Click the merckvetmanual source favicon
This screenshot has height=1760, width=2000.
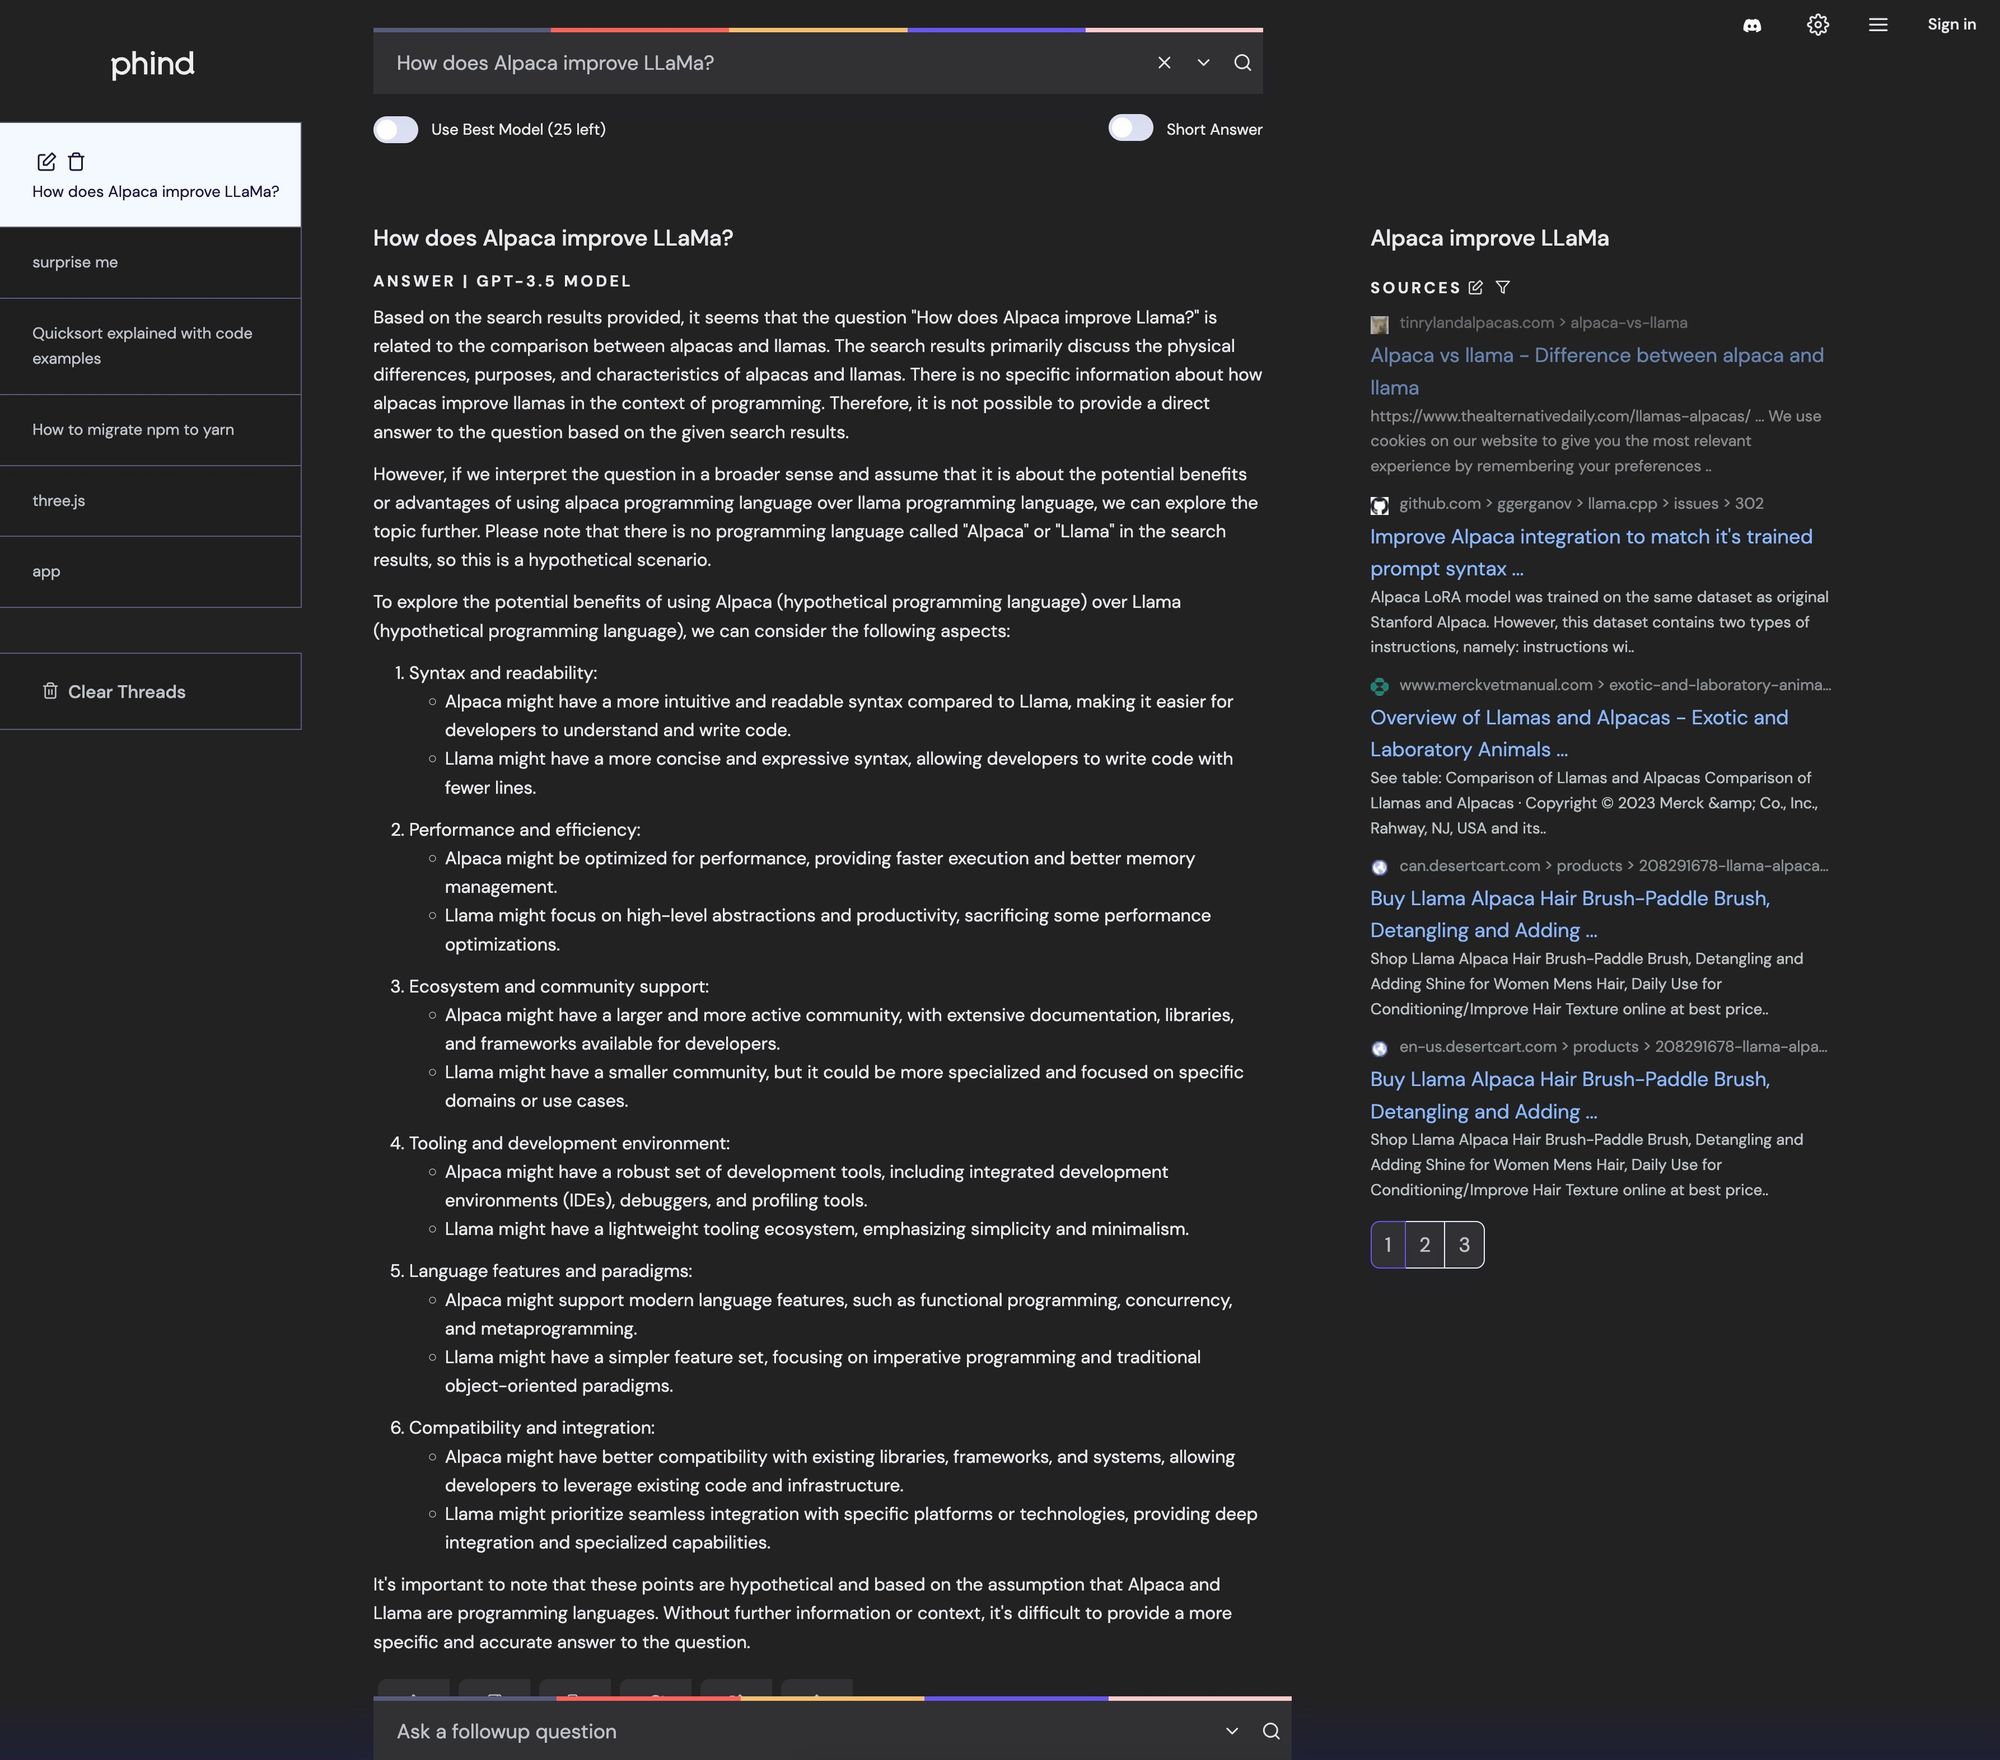1379,686
